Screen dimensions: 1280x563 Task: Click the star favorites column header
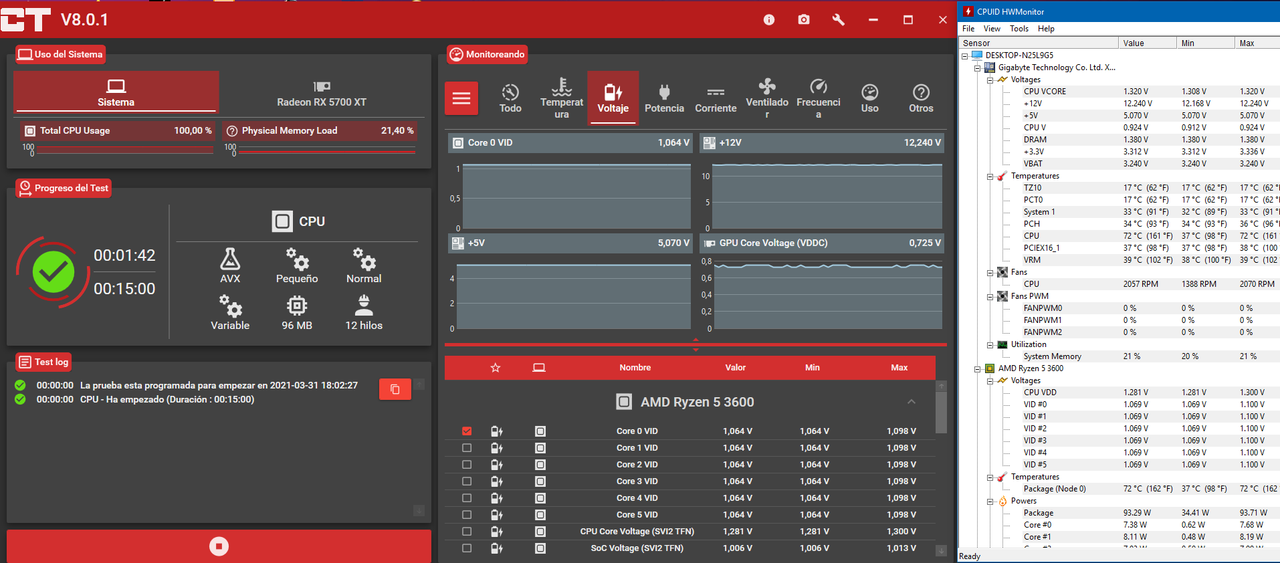click(495, 368)
